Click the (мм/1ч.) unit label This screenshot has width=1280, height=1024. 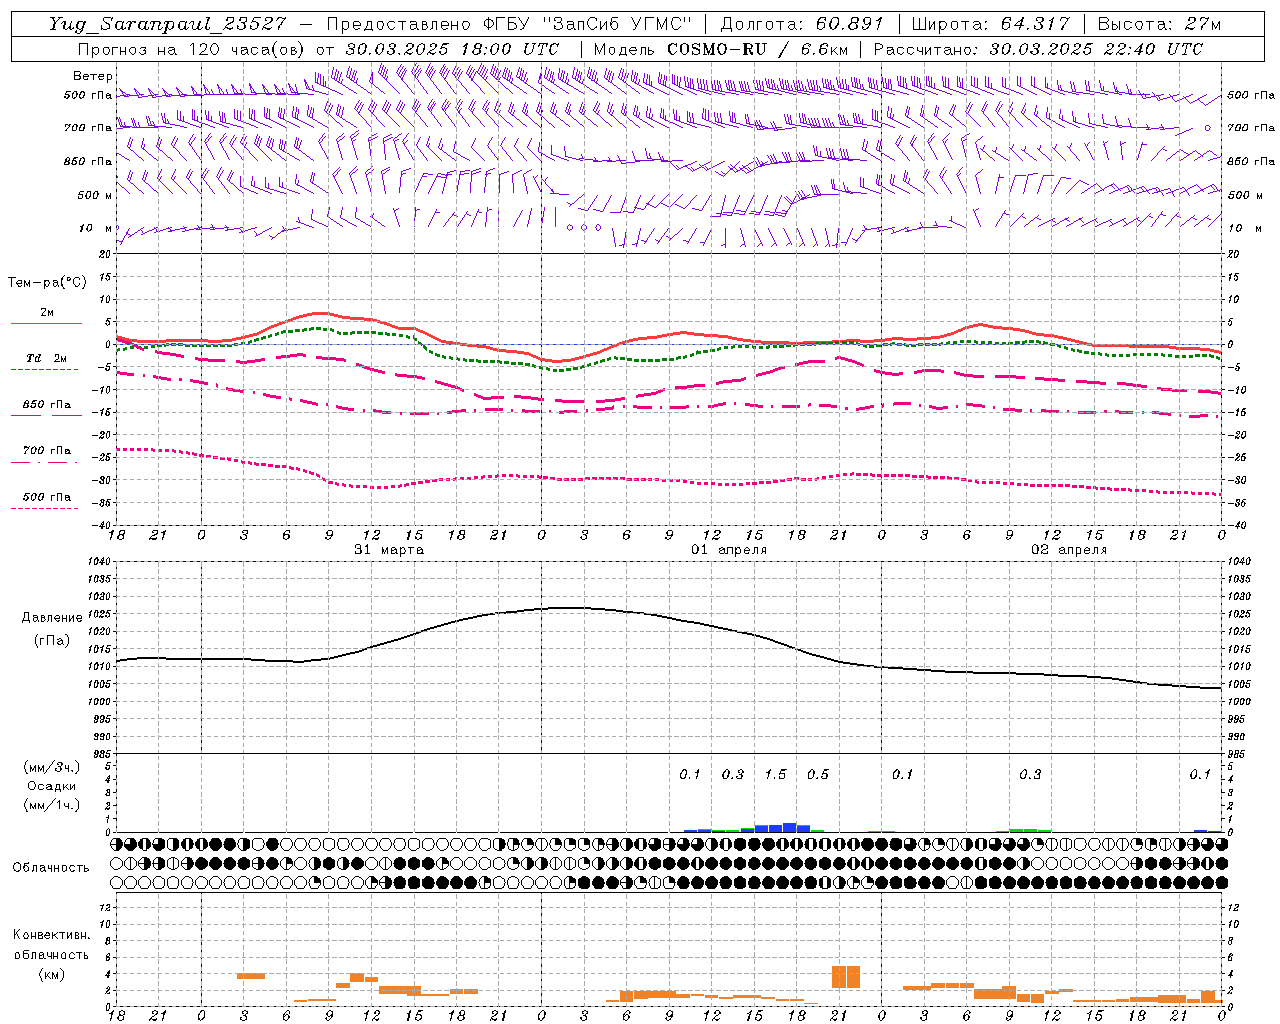52,805
